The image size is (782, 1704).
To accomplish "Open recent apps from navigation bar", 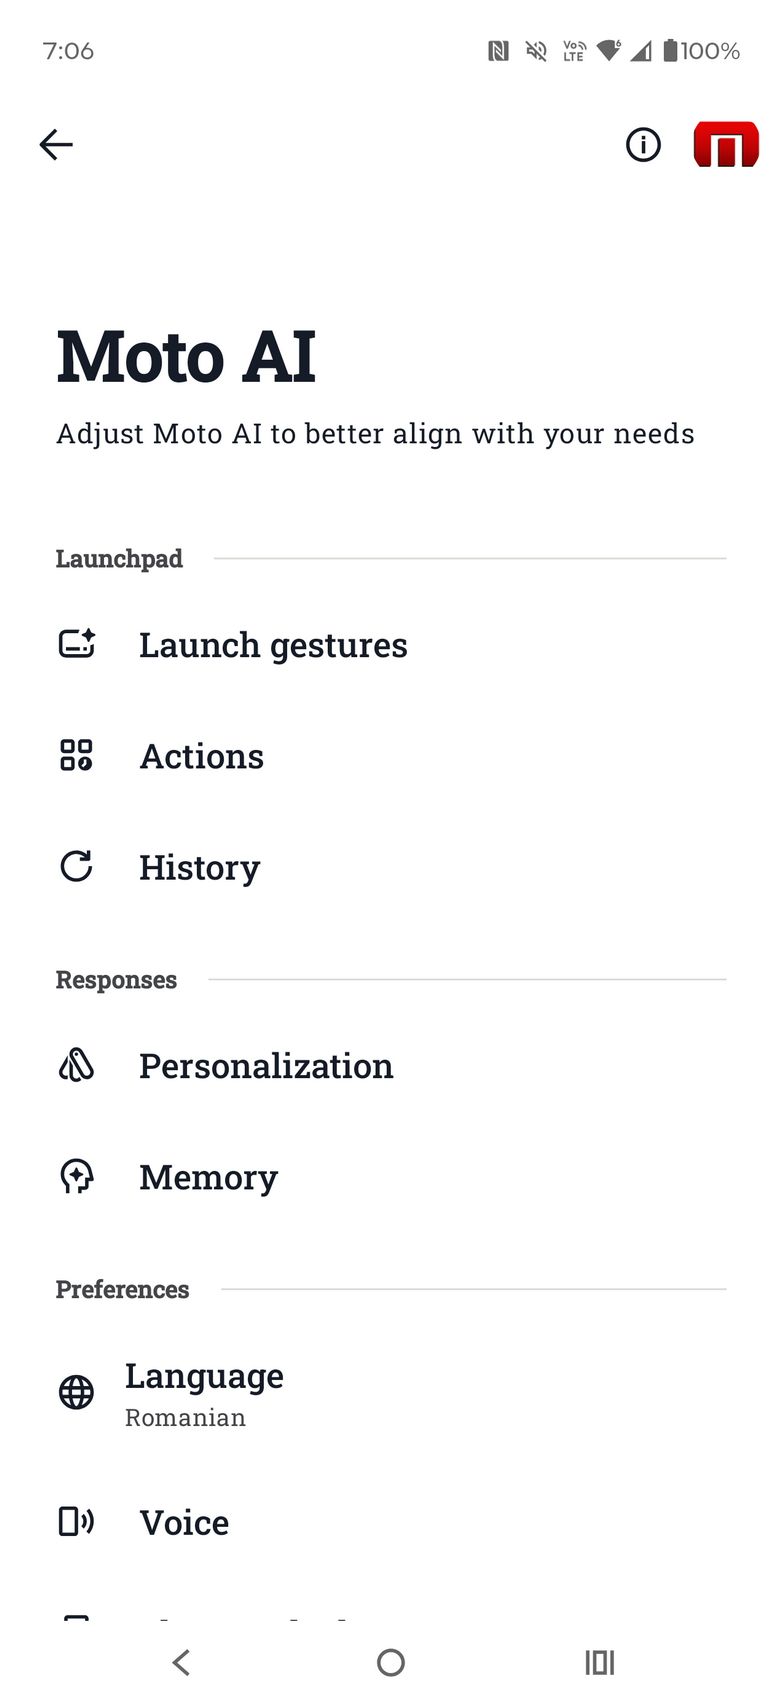I will [x=600, y=1662].
